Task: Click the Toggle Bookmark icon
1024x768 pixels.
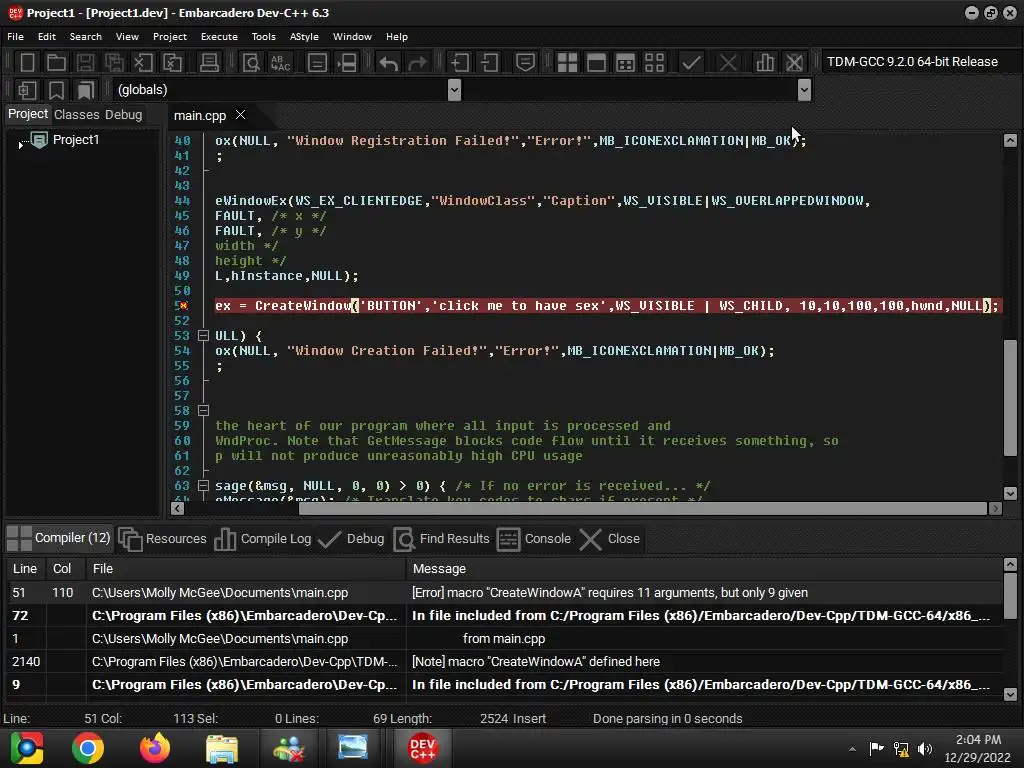Action: tap(56, 90)
